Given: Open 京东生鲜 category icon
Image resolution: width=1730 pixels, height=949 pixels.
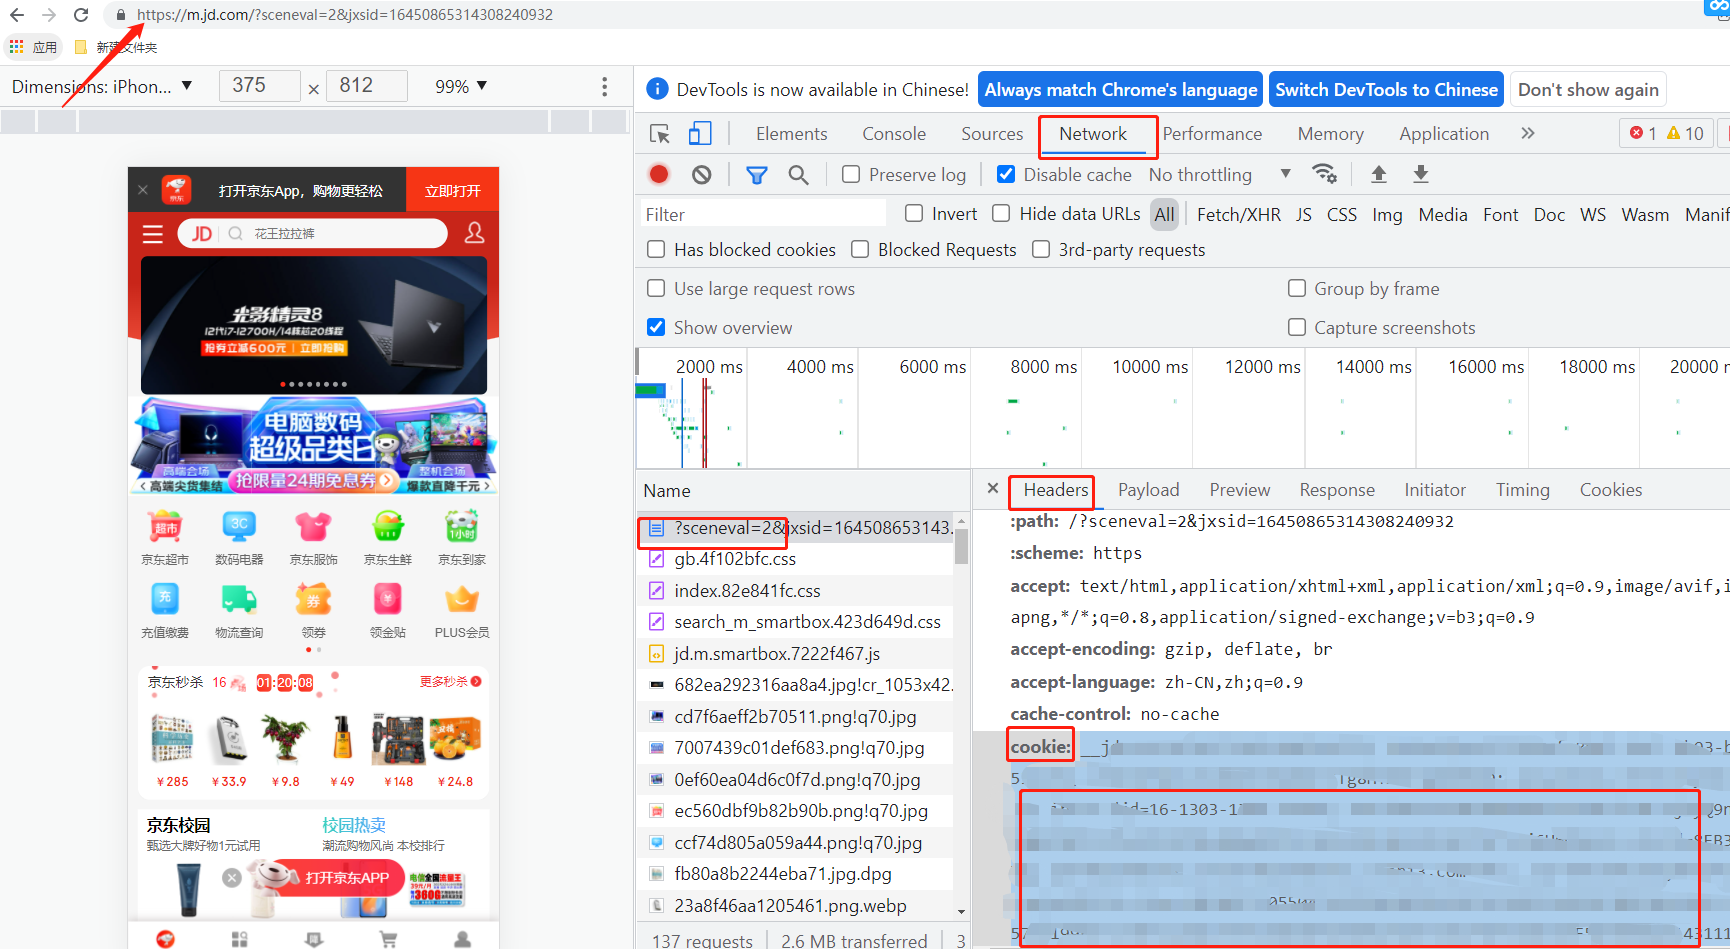Looking at the screenshot, I should (388, 537).
